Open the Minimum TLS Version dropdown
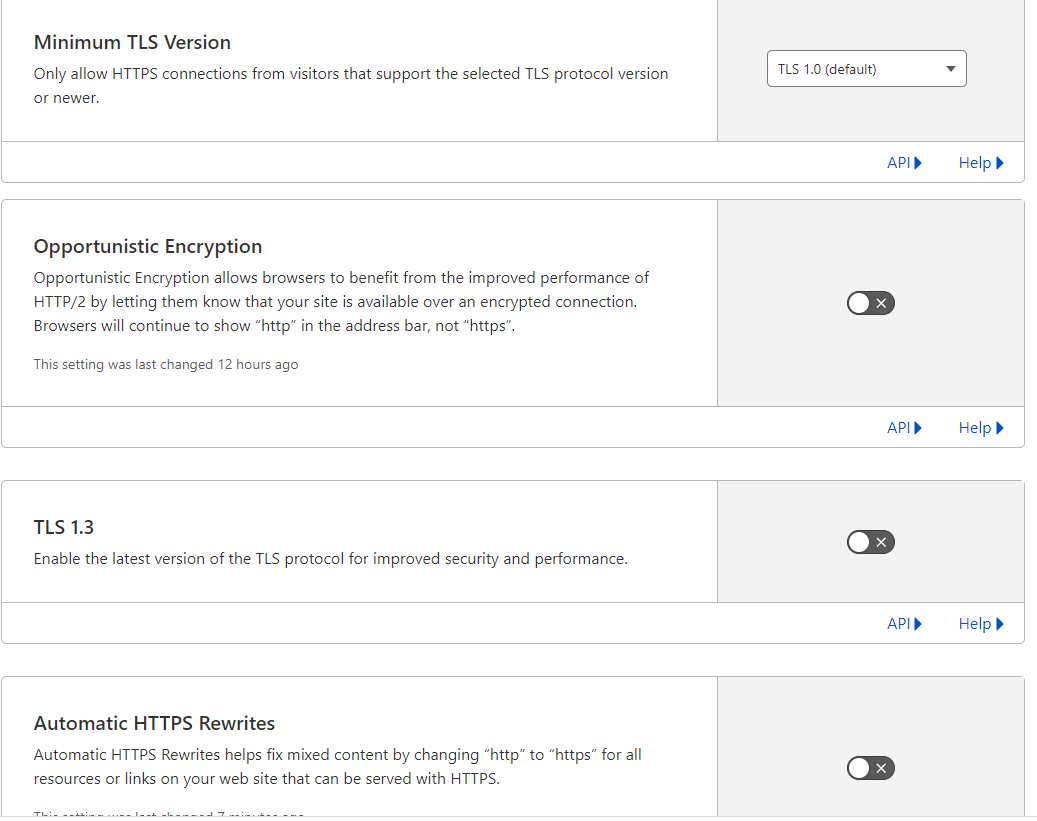The width and height of the screenshot is (1037, 821). pos(866,69)
